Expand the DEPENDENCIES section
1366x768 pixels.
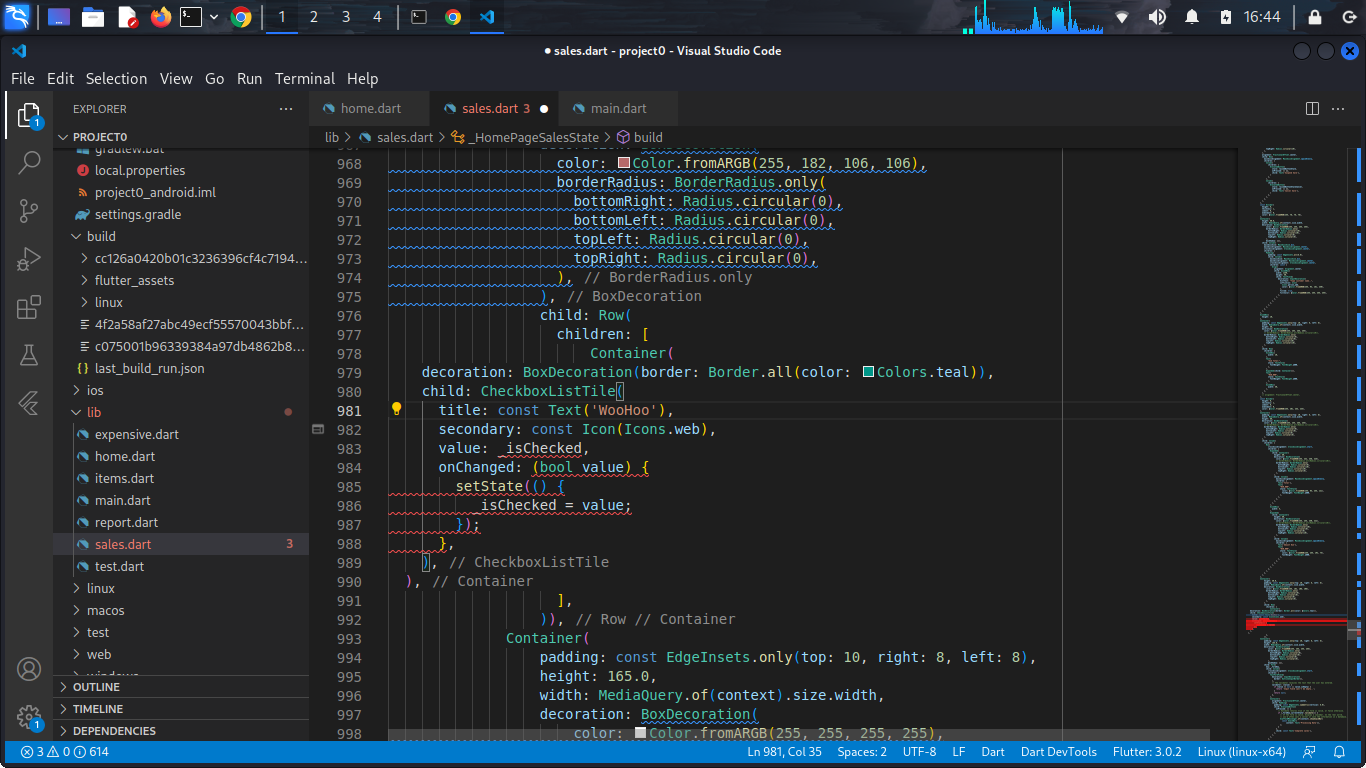click(x=181, y=731)
